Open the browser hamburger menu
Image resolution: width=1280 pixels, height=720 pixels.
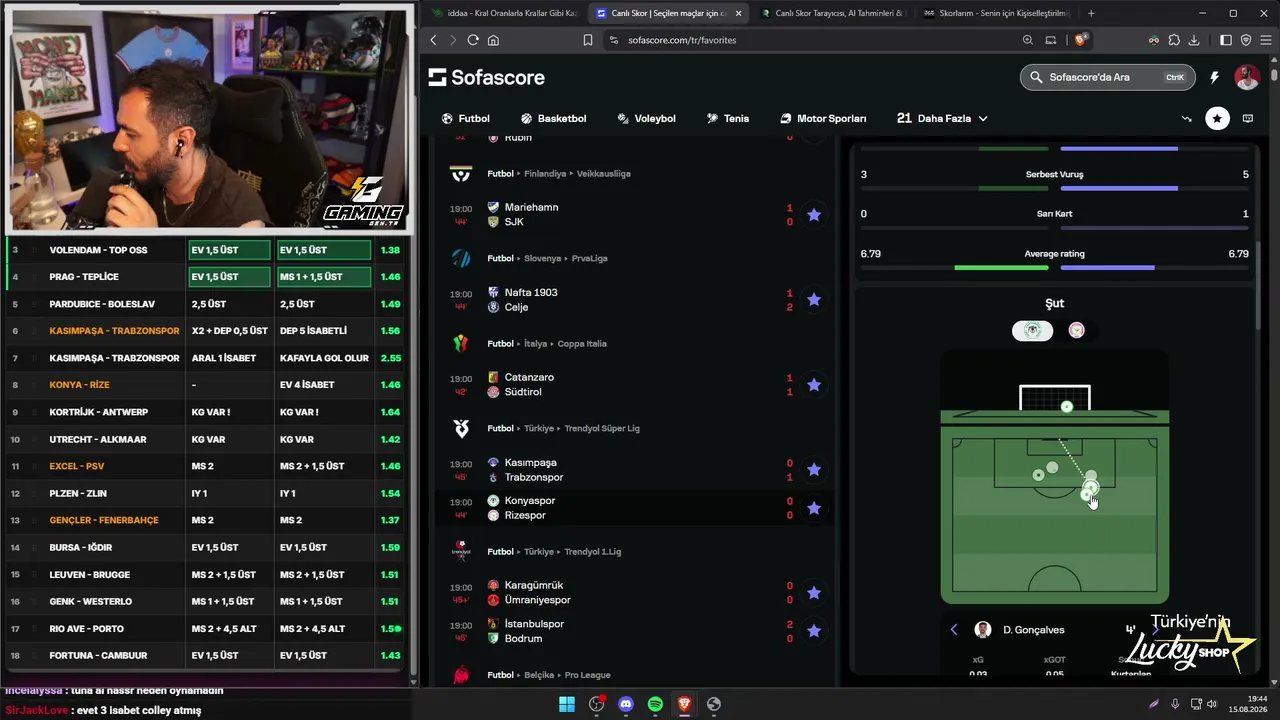coord(1265,40)
